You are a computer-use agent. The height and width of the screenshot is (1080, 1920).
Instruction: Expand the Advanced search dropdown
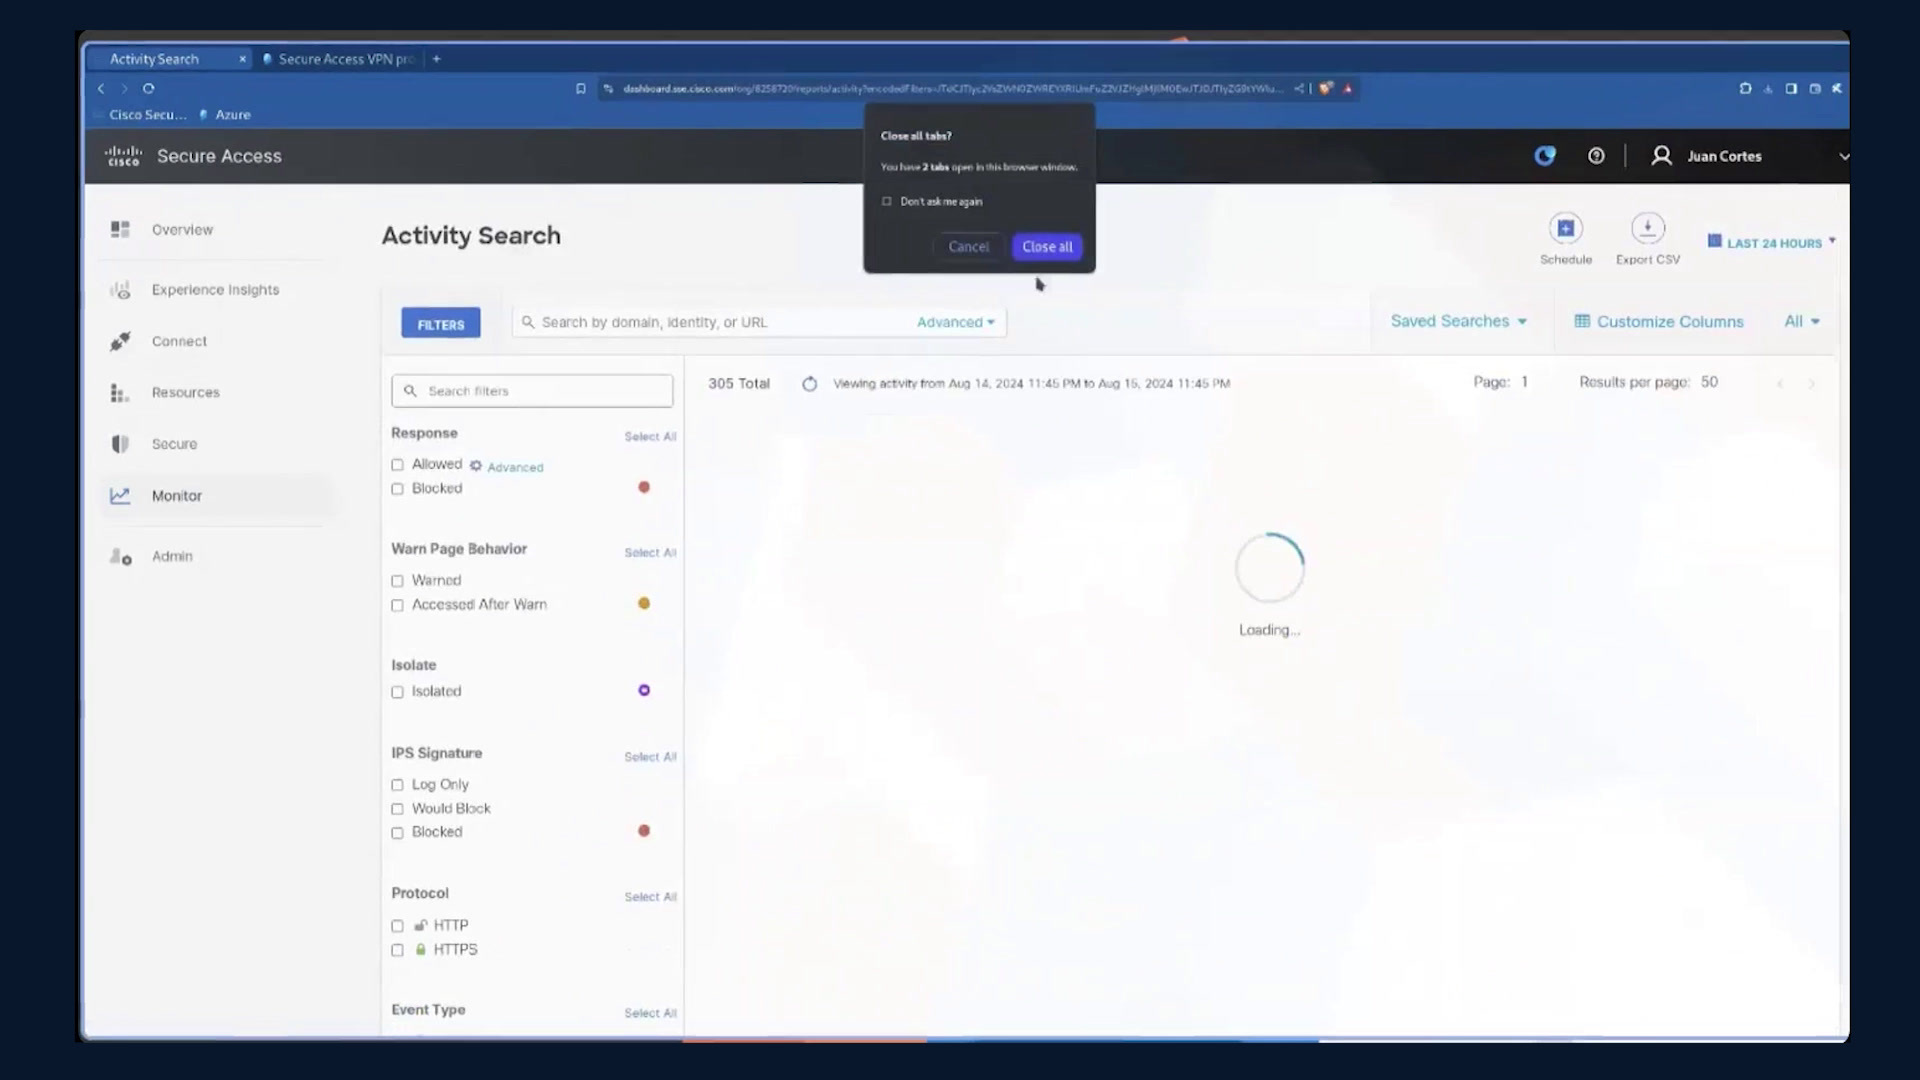coord(955,322)
